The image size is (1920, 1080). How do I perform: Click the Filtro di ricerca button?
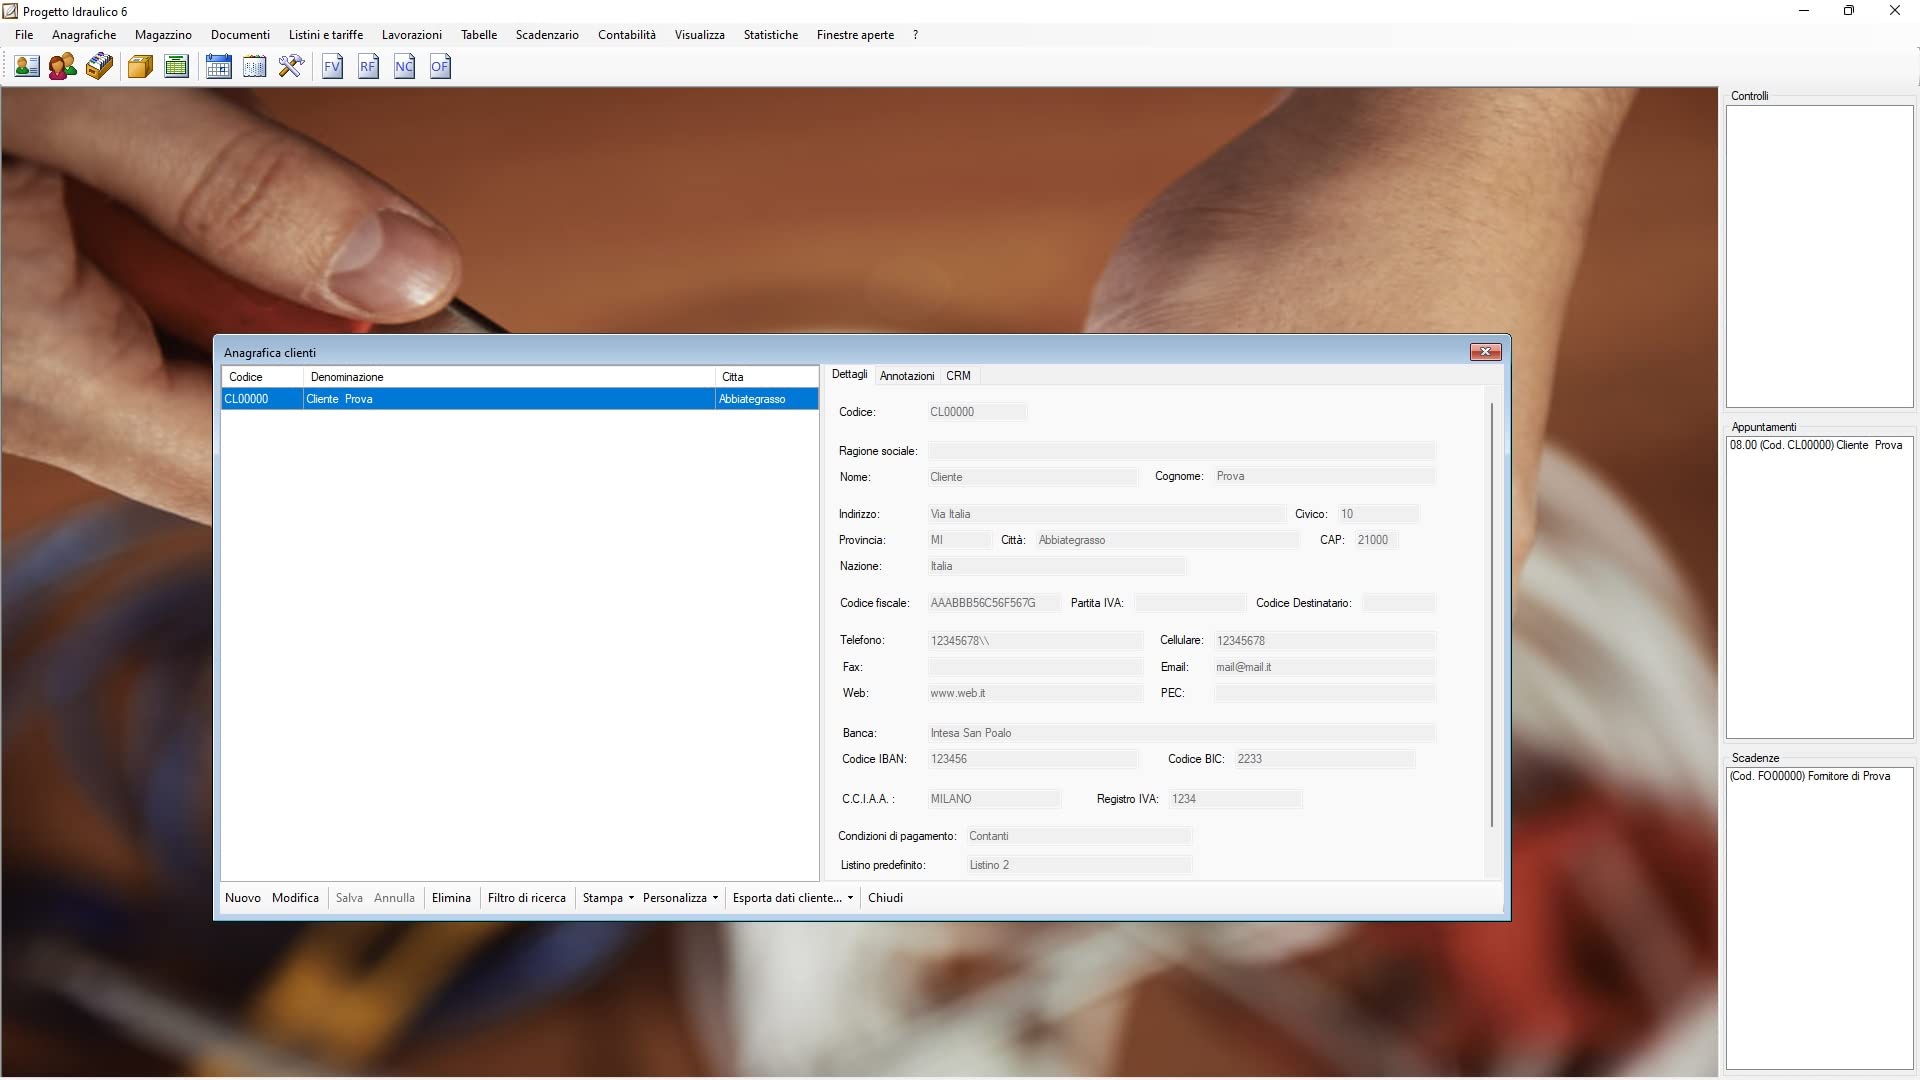click(527, 898)
